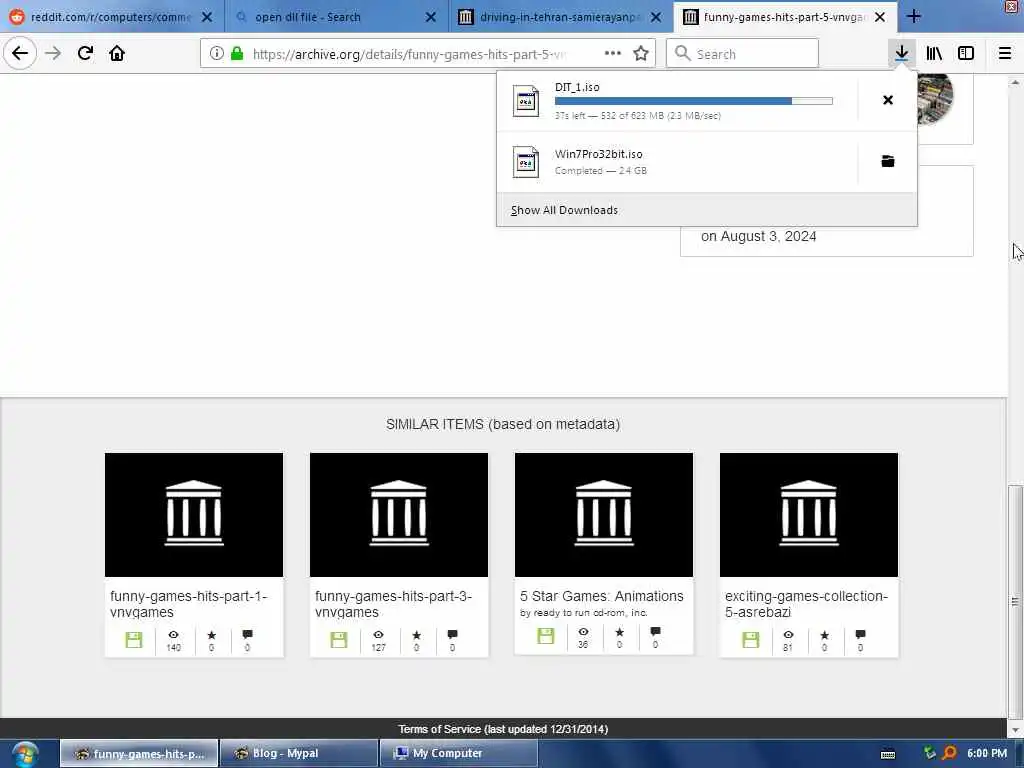Open the Windows Start button
The width and height of the screenshot is (1024, 768).
tap(24, 754)
